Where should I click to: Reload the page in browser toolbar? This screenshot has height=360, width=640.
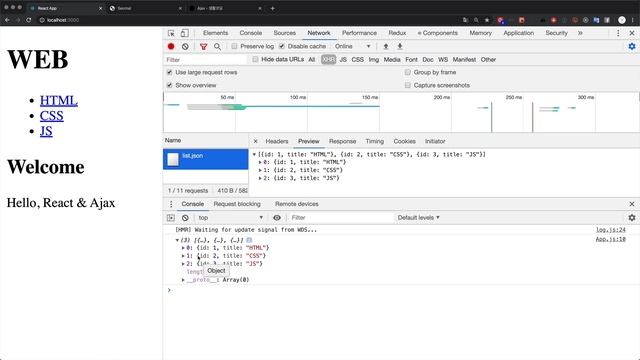coord(29,20)
